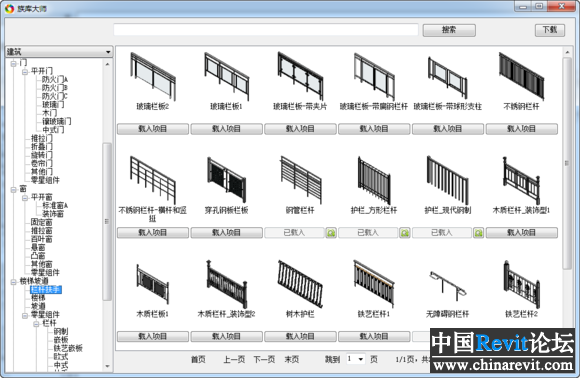This screenshot has width=580, height=378.
Task: Select the 铁艺栏杆2 thumbnail
Action: [522, 284]
